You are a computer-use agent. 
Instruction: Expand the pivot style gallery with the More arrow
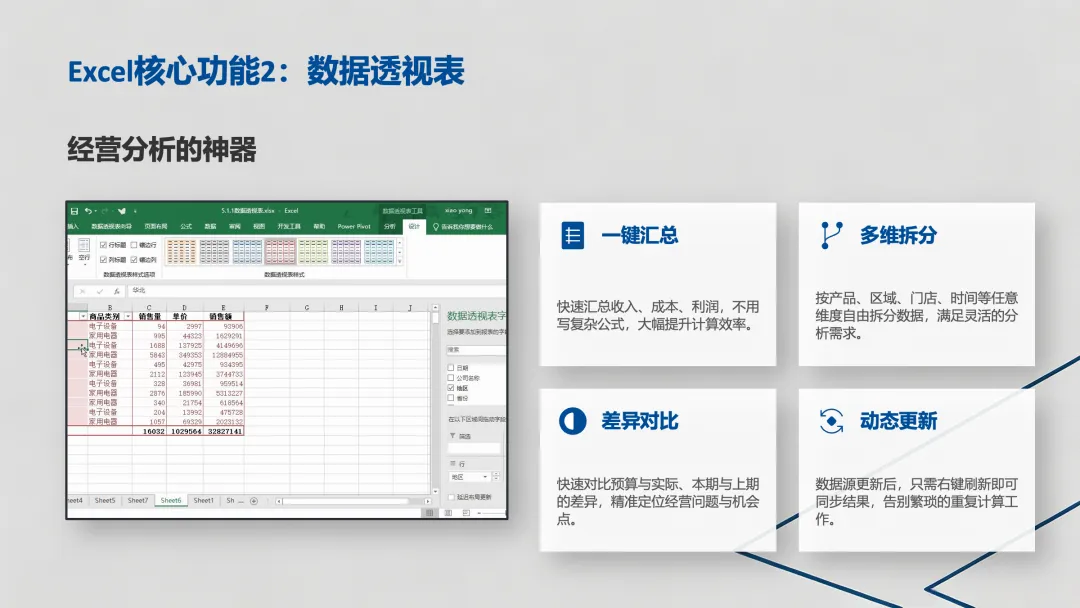[x=399, y=261]
